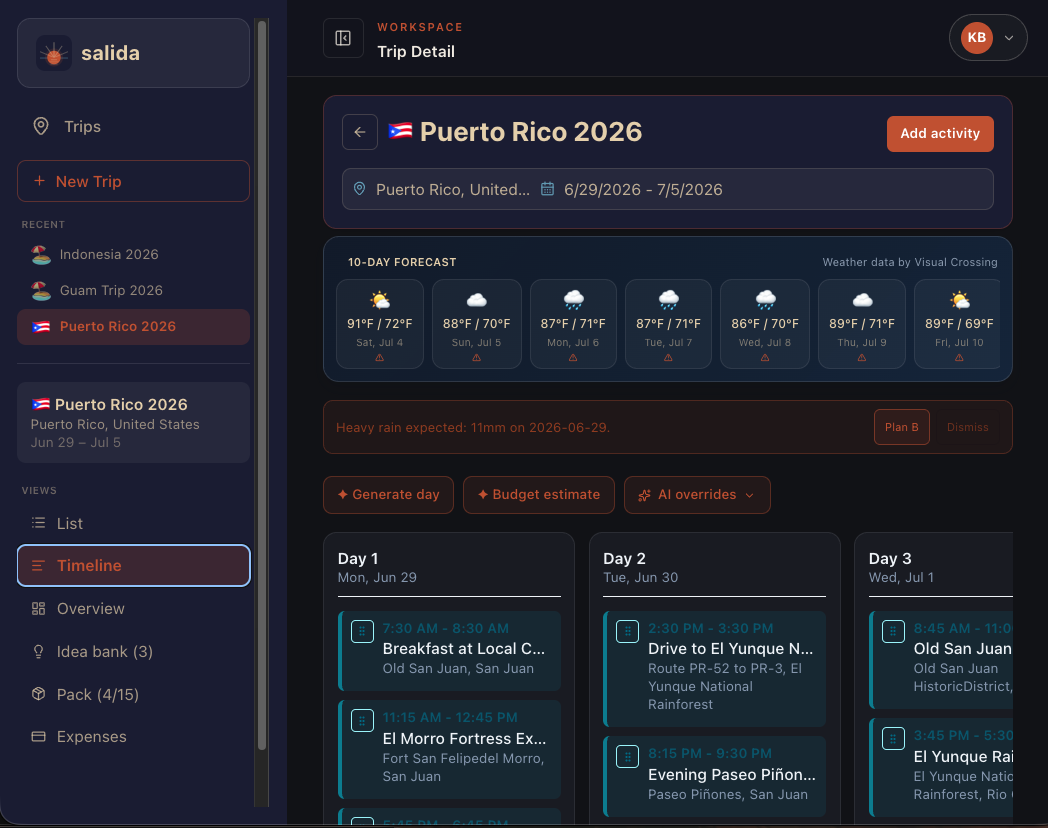Create a New Trip from sidebar
Screen dimensions: 1048x828
coord(134,181)
